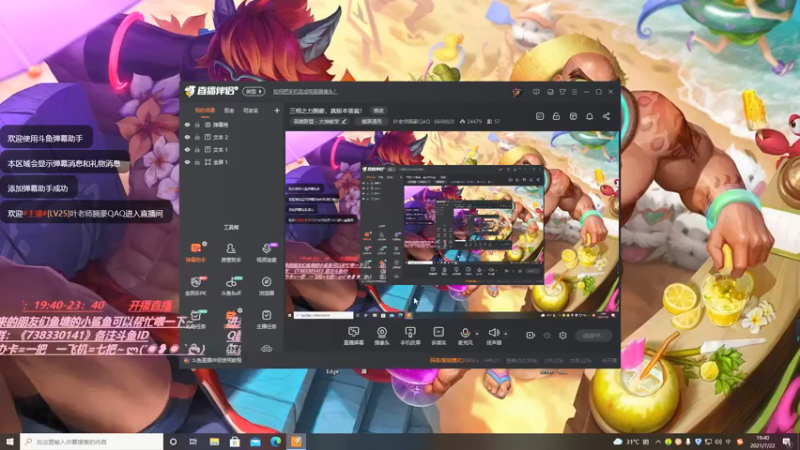
Task: Add 摄像头 camera source
Action: point(382,336)
